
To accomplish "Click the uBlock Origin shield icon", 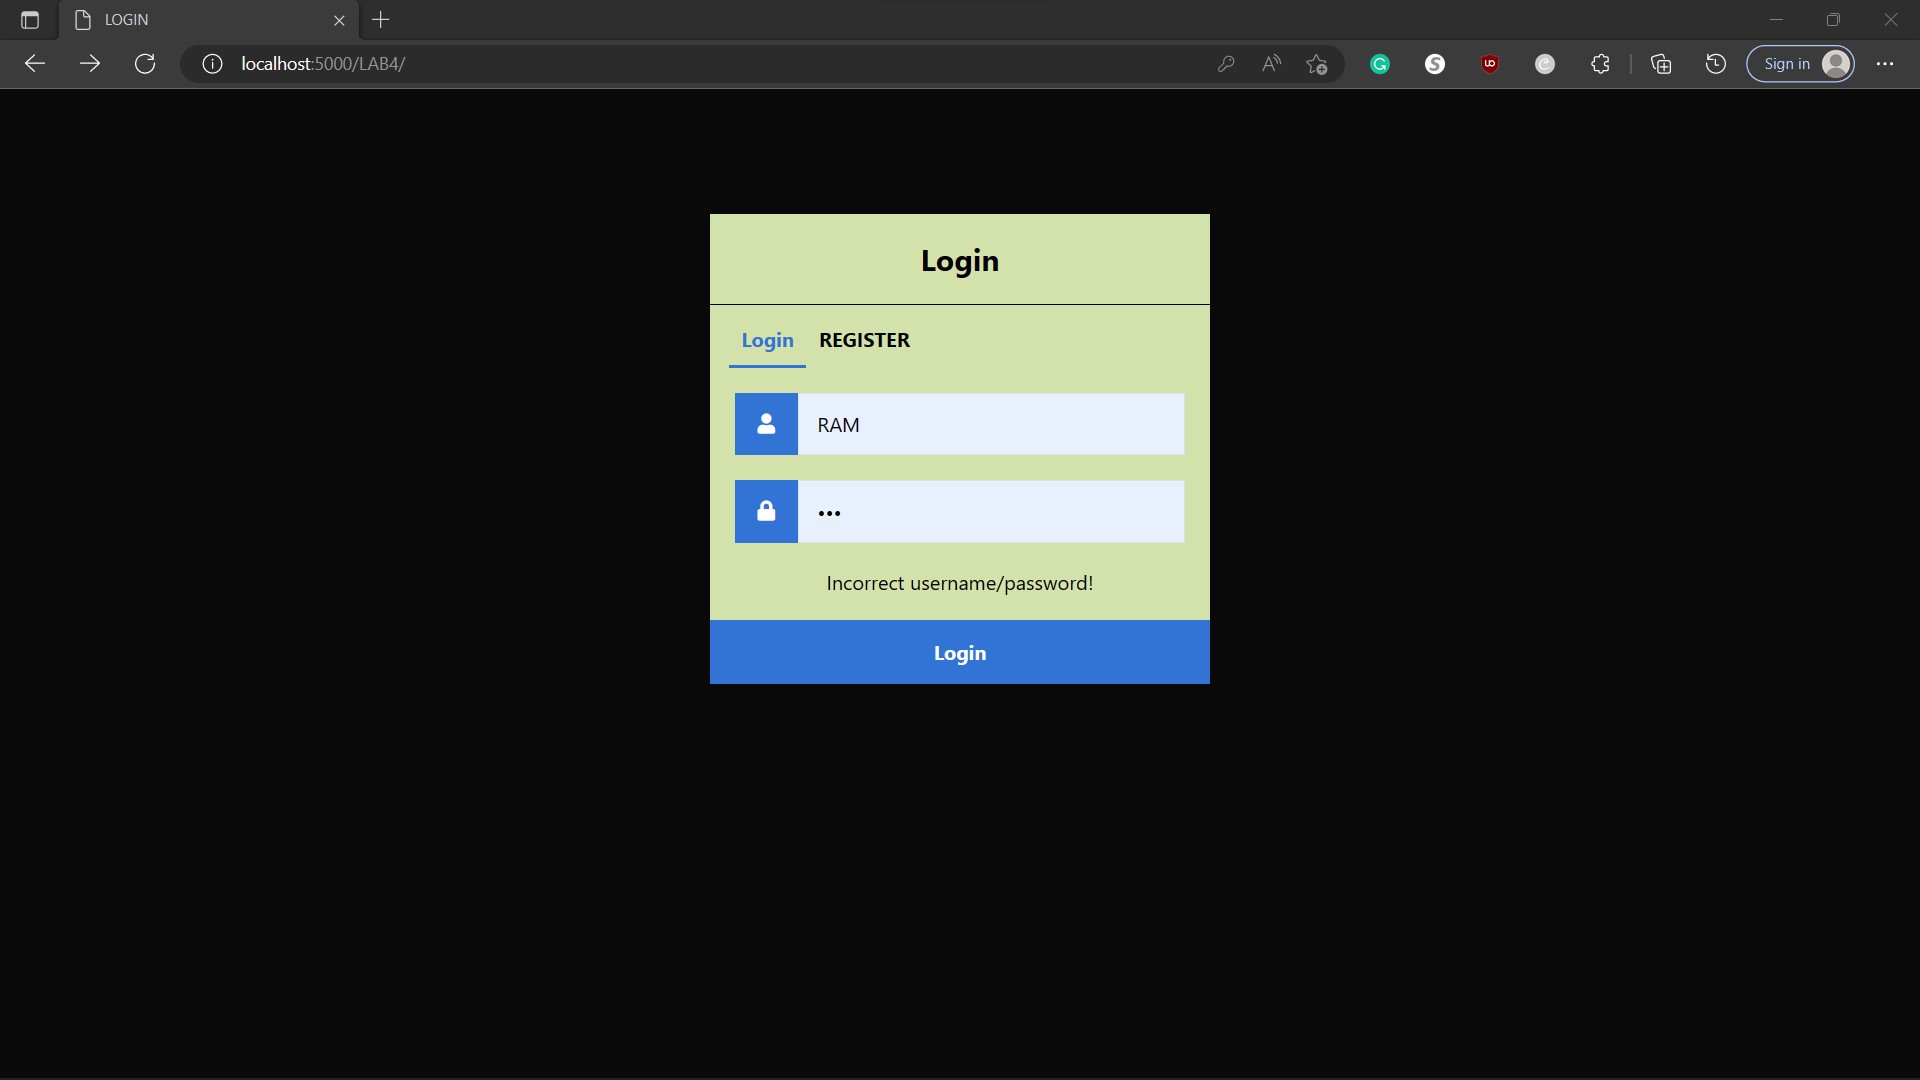I will (1490, 63).
